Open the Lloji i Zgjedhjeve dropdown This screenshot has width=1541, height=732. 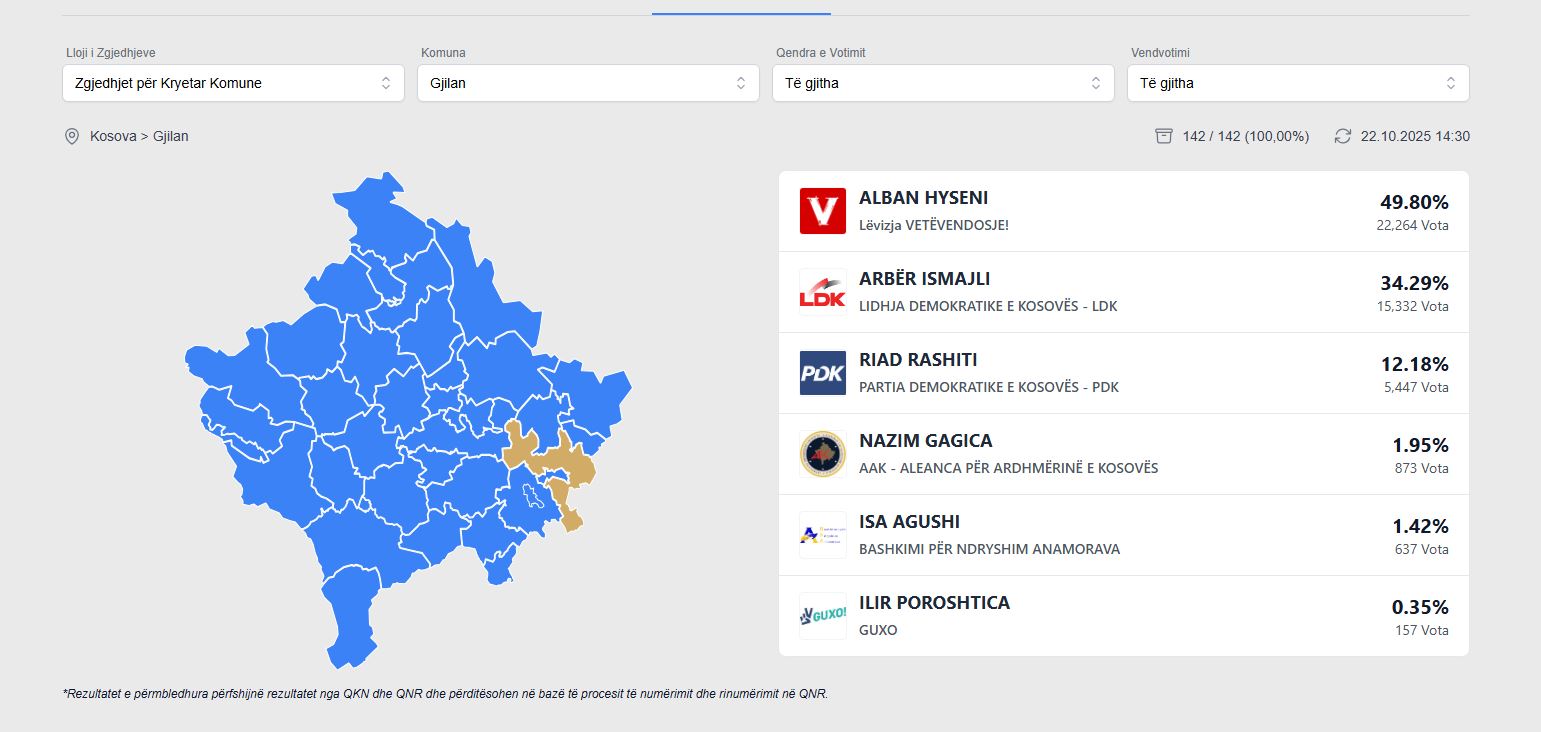click(233, 83)
